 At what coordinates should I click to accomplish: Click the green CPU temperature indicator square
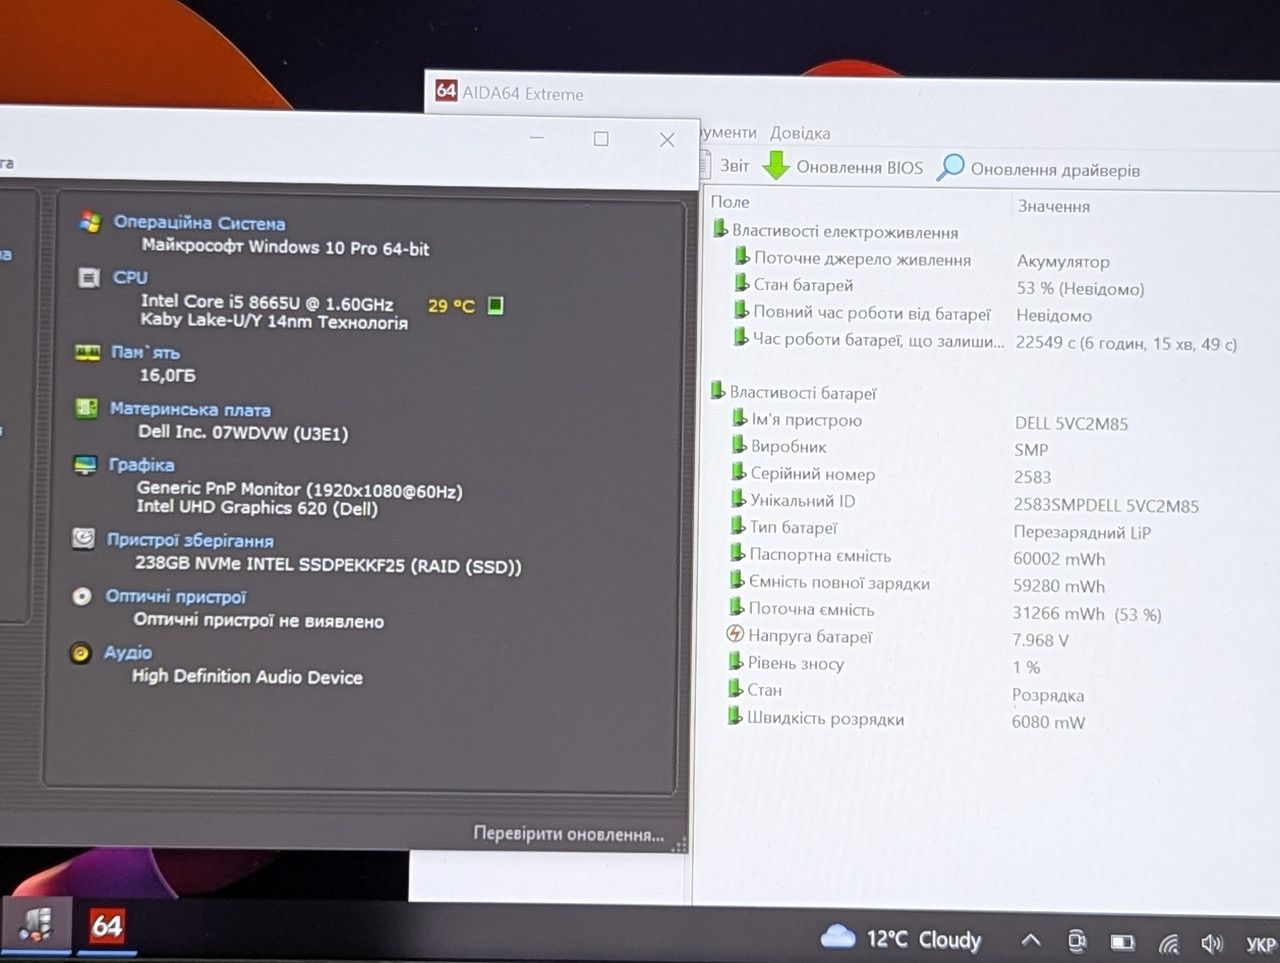click(x=495, y=305)
